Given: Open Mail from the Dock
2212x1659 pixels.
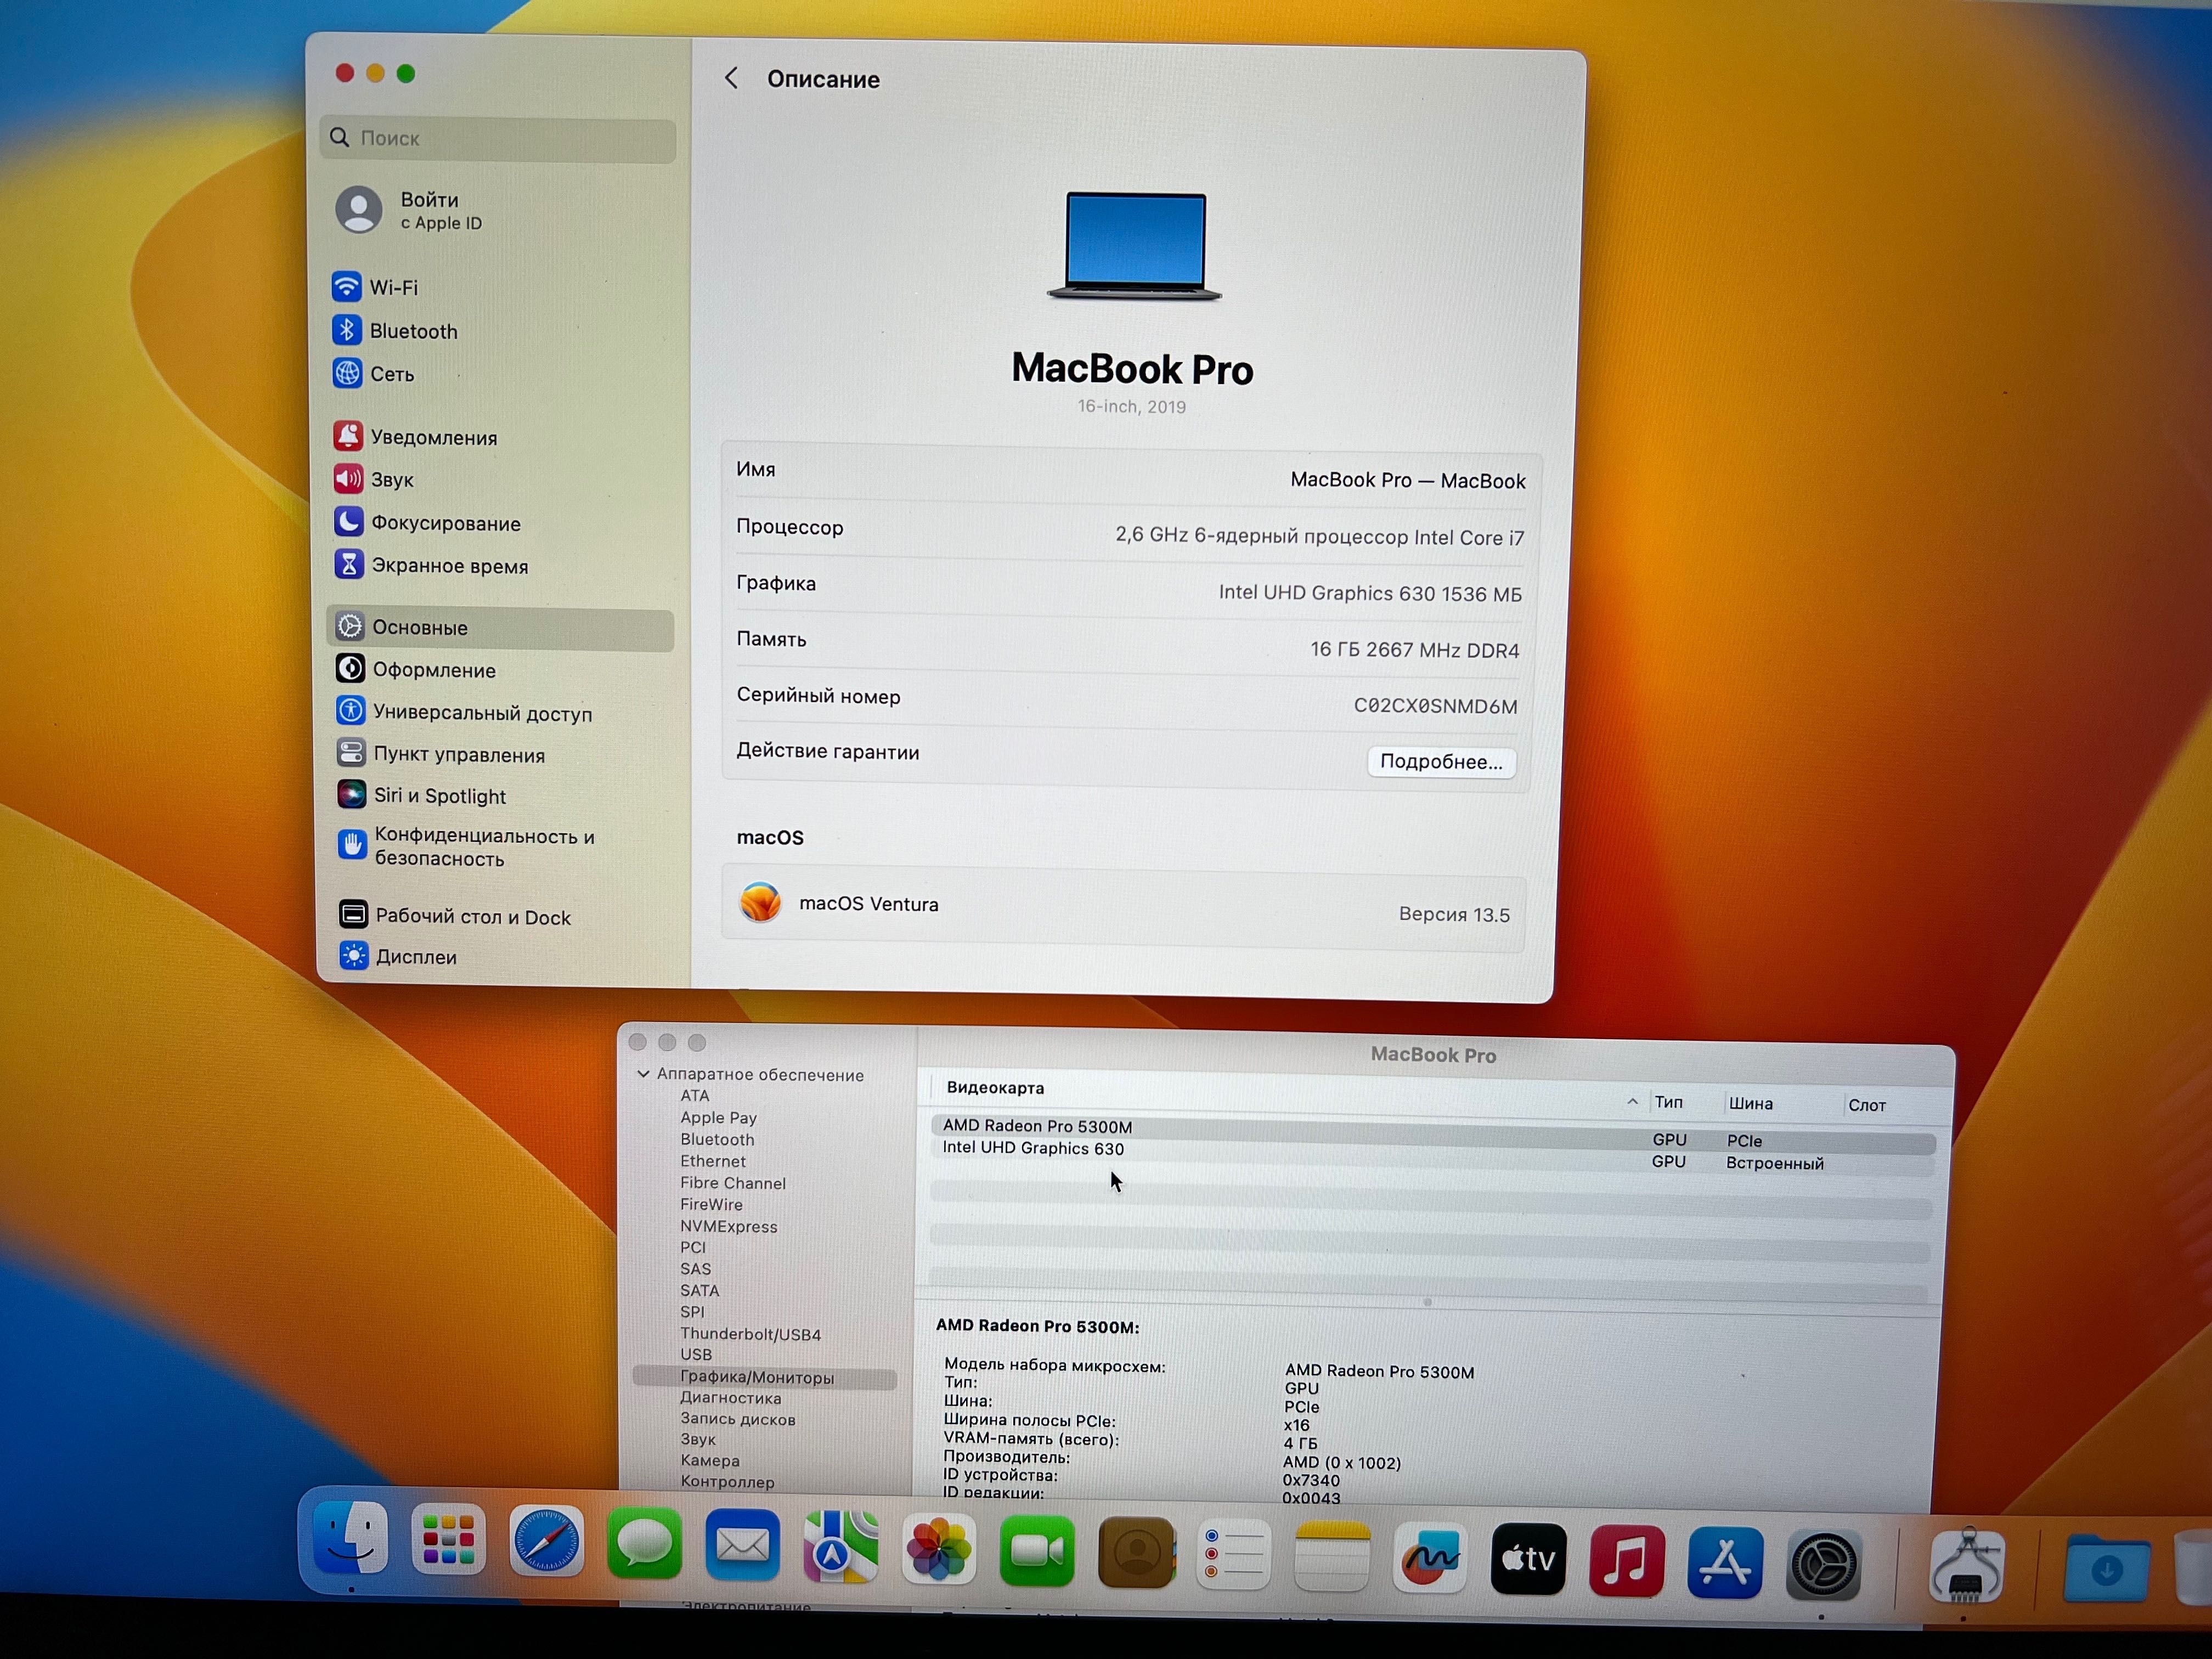Looking at the screenshot, I should (742, 1547).
